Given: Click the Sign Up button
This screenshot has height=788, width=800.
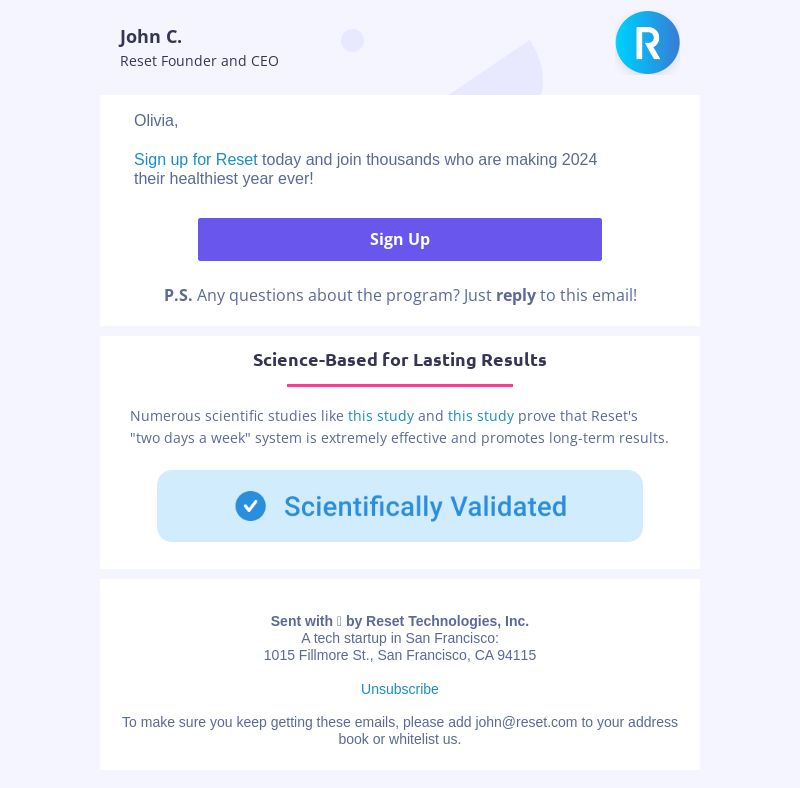Looking at the screenshot, I should click(x=399, y=239).
